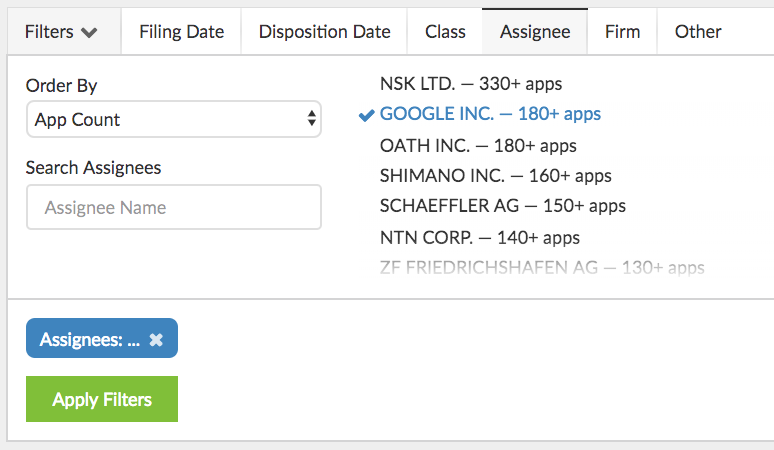Deselect GOOGLE INC. assignee
The width and height of the screenshot is (774, 450).
tap(490, 114)
